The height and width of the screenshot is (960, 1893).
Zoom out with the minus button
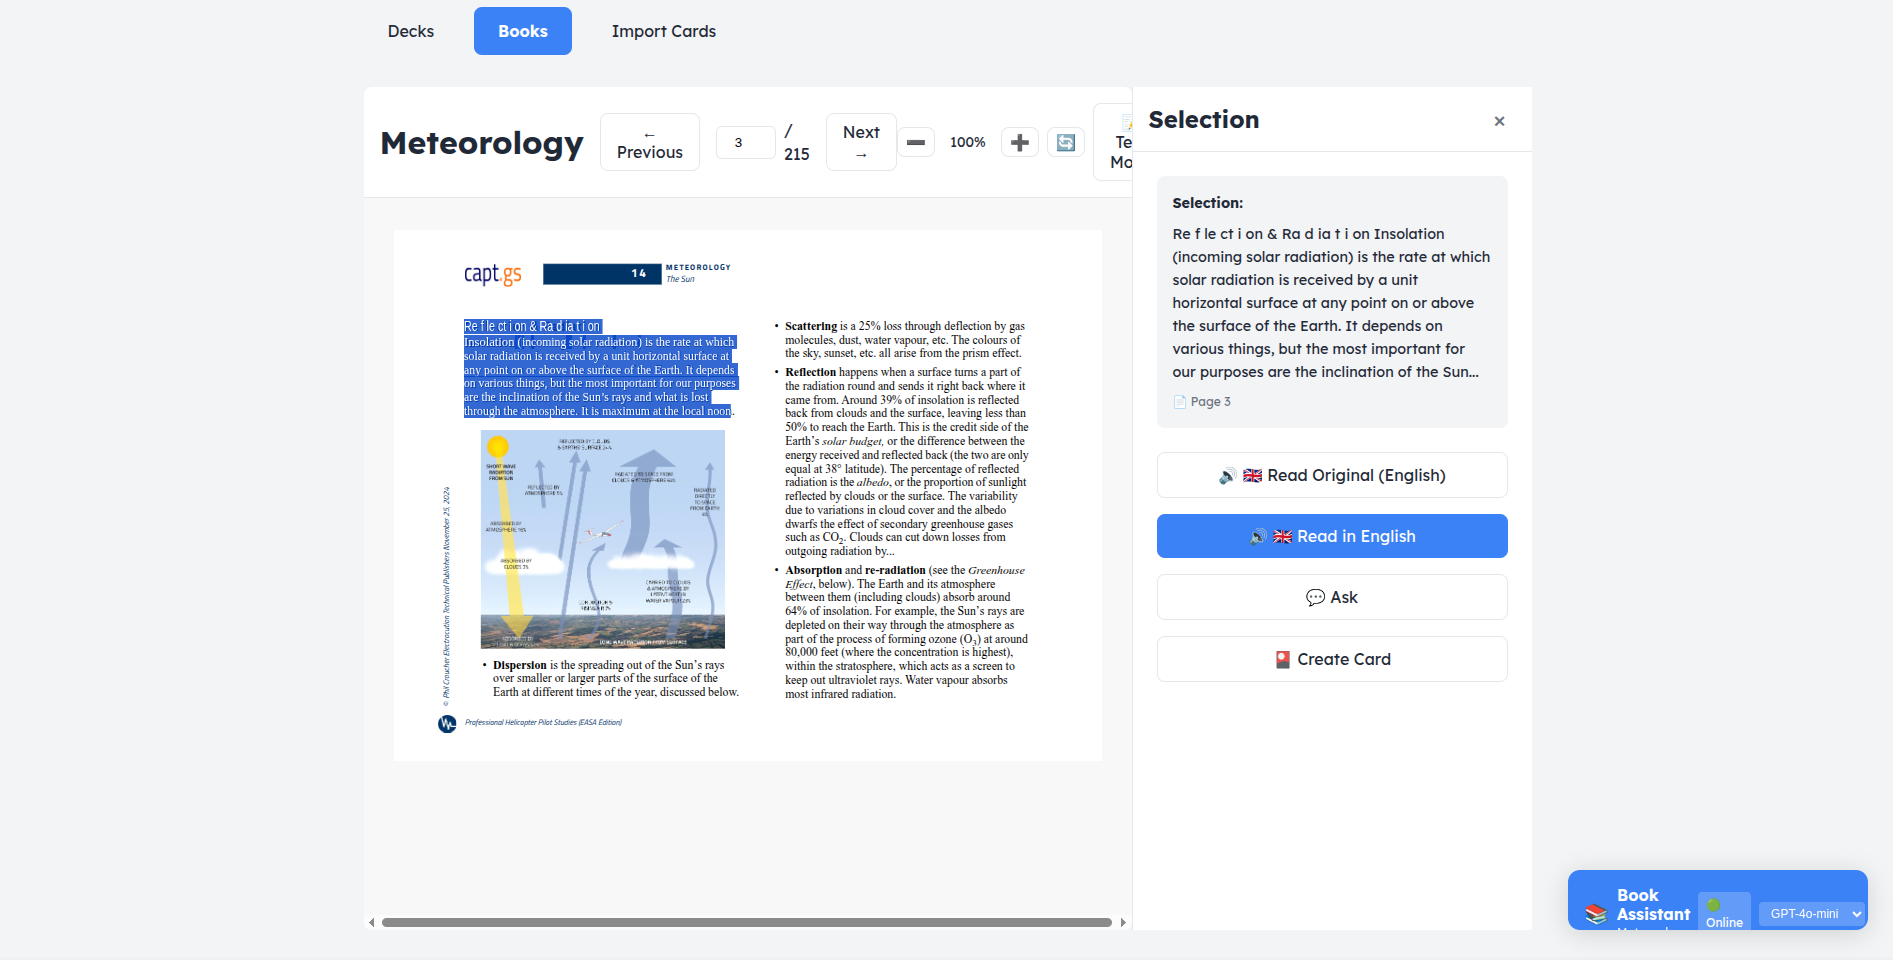pyautogui.click(x=915, y=143)
